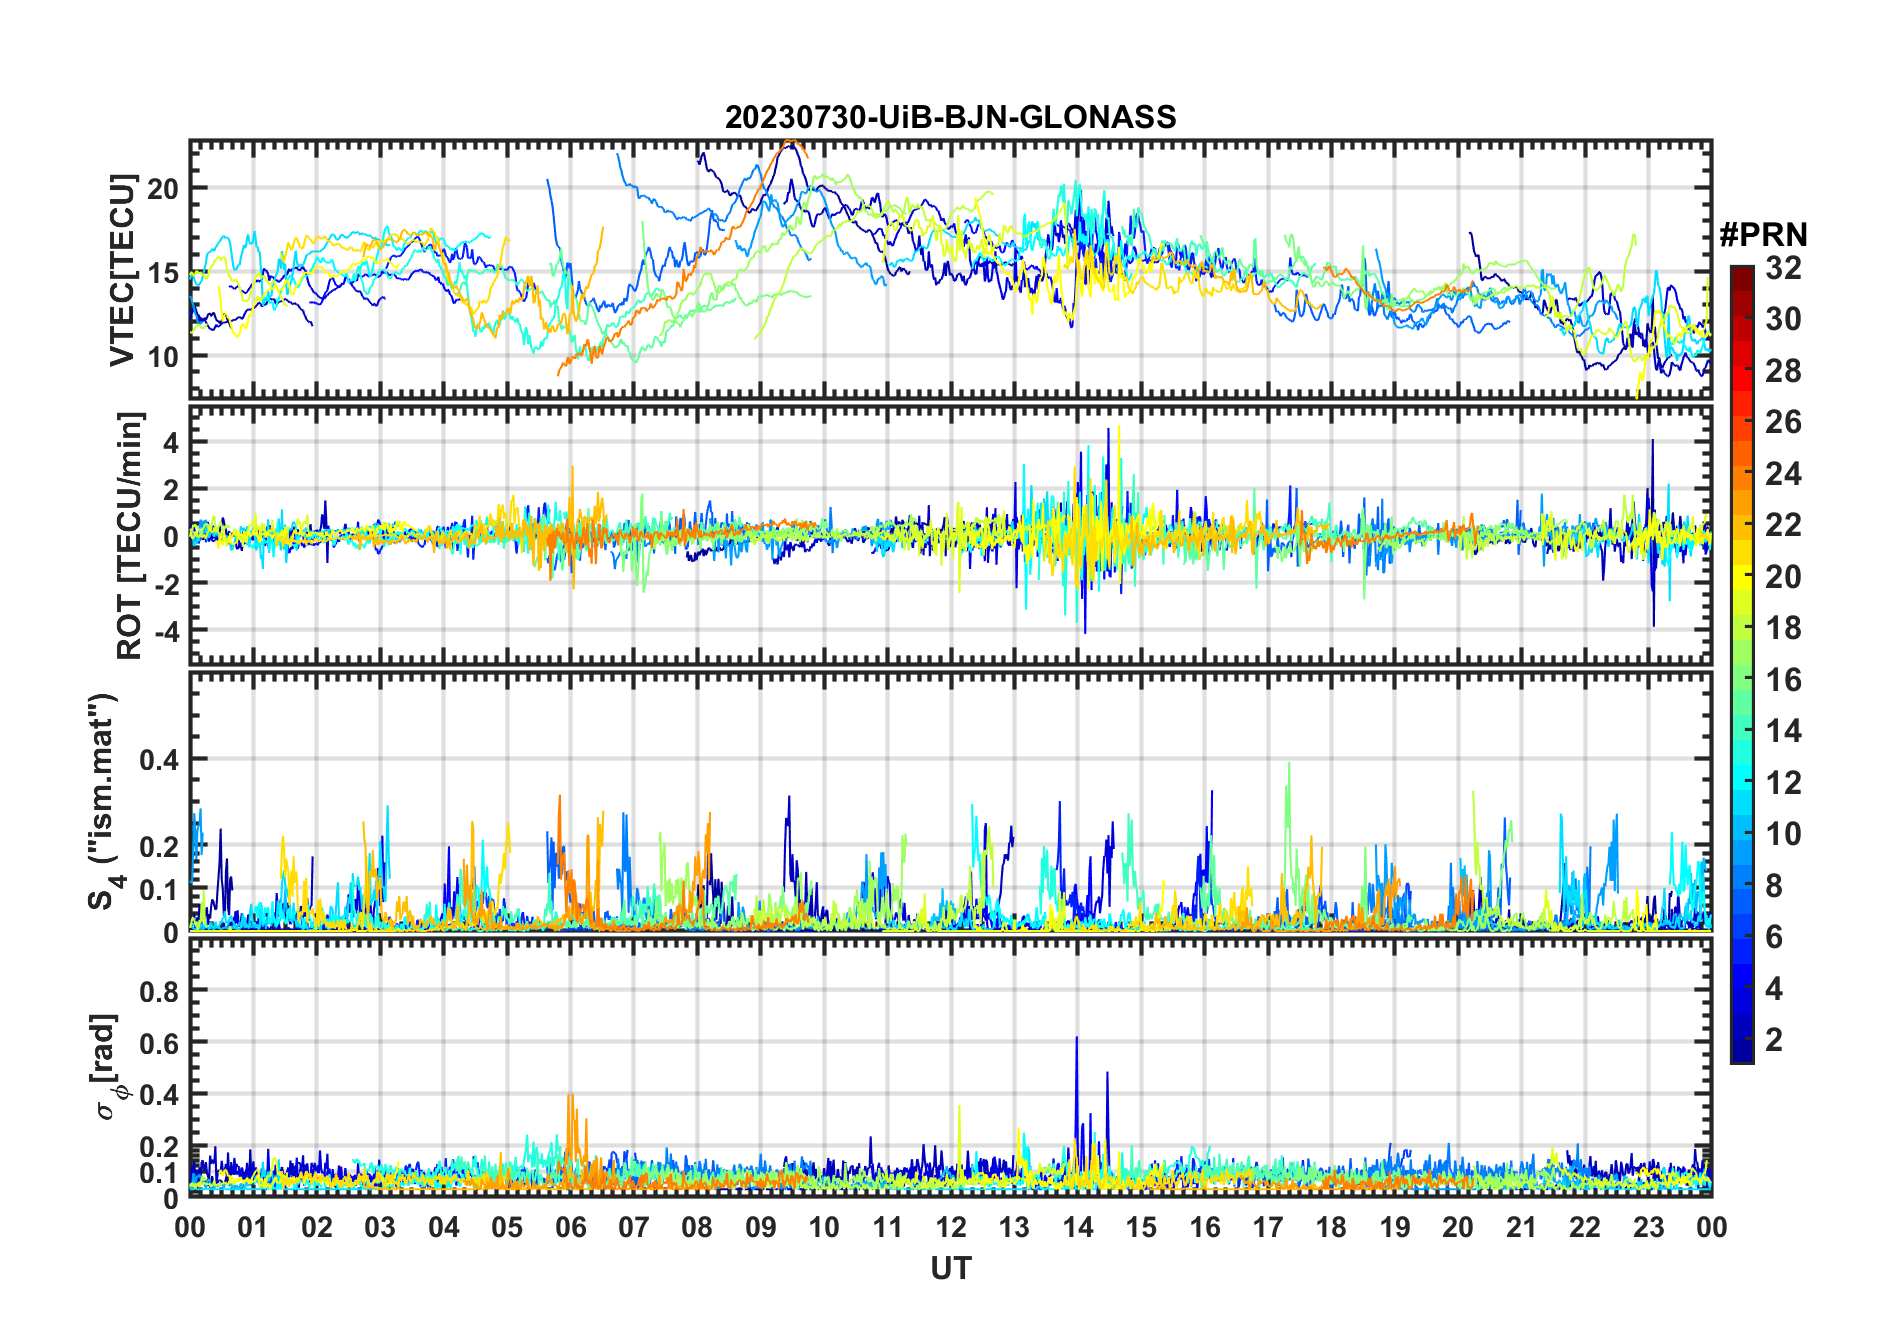1902x1330 pixels.
Task: Select the 23 hour tick label on the UT axis
Action: (1648, 1227)
